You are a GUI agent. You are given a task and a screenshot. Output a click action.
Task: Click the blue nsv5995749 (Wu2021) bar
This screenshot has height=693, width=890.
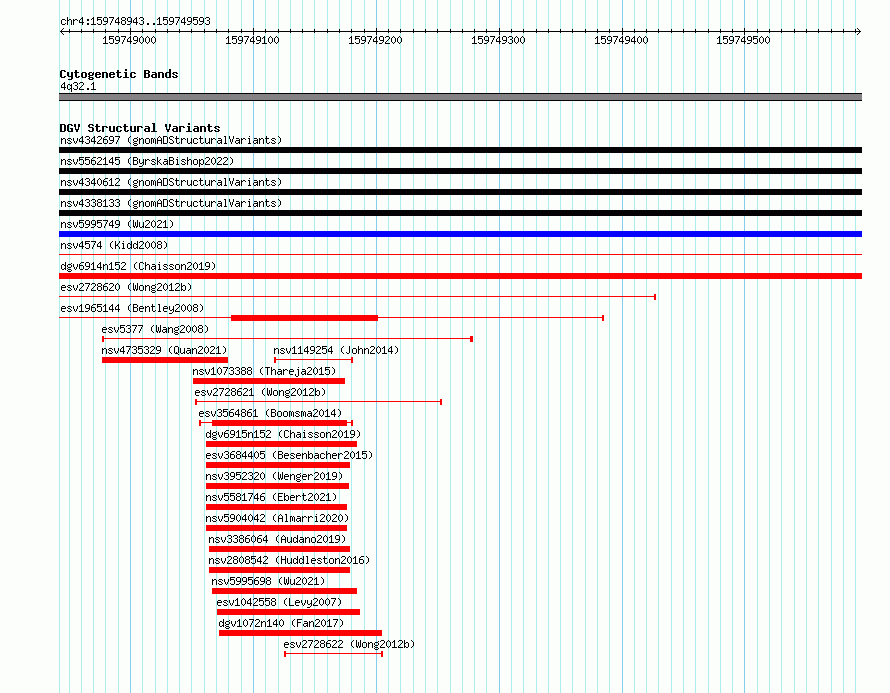tap(460, 234)
